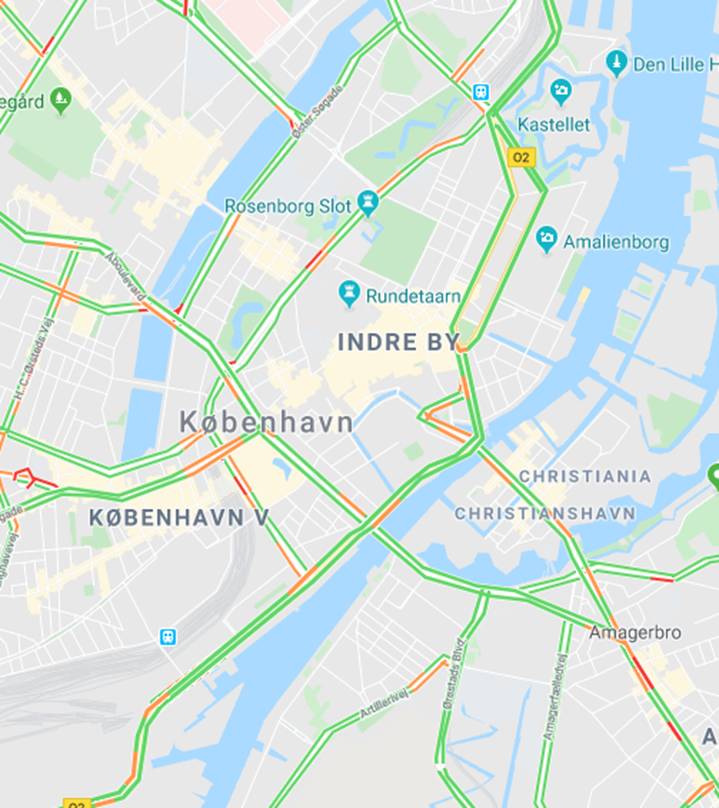
Task: Click the park tree icon near egård
Action: coord(61,100)
